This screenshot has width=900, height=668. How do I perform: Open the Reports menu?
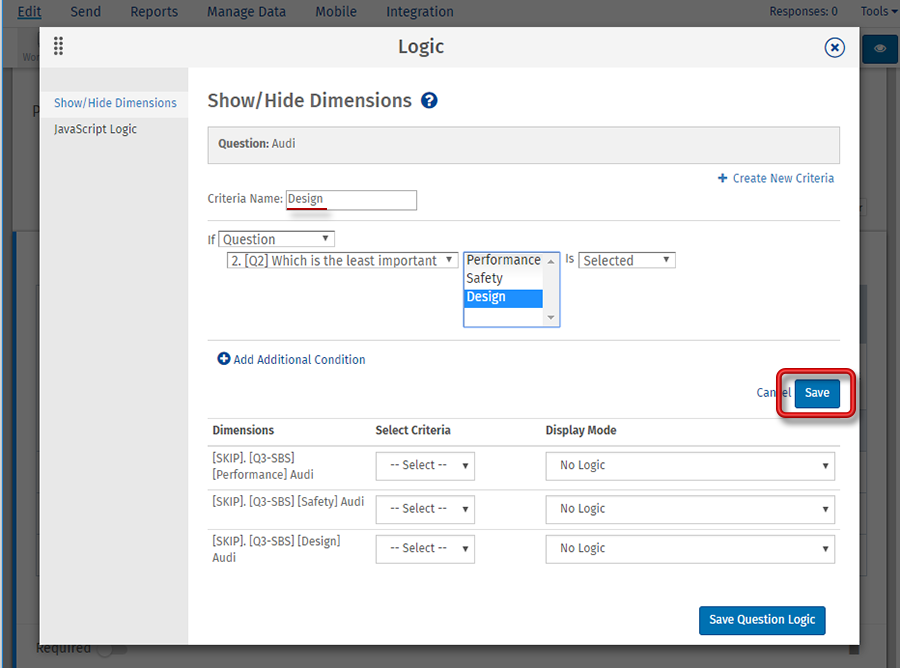[154, 12]
